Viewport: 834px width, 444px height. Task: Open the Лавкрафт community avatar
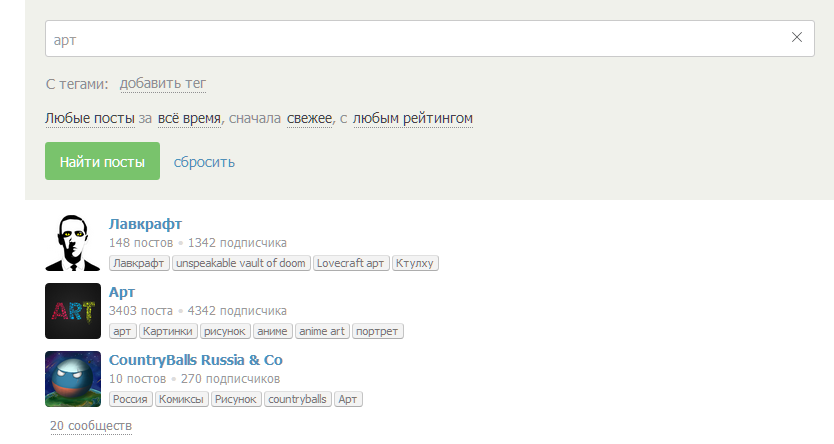pyautogui.click(x=73, y=243)
